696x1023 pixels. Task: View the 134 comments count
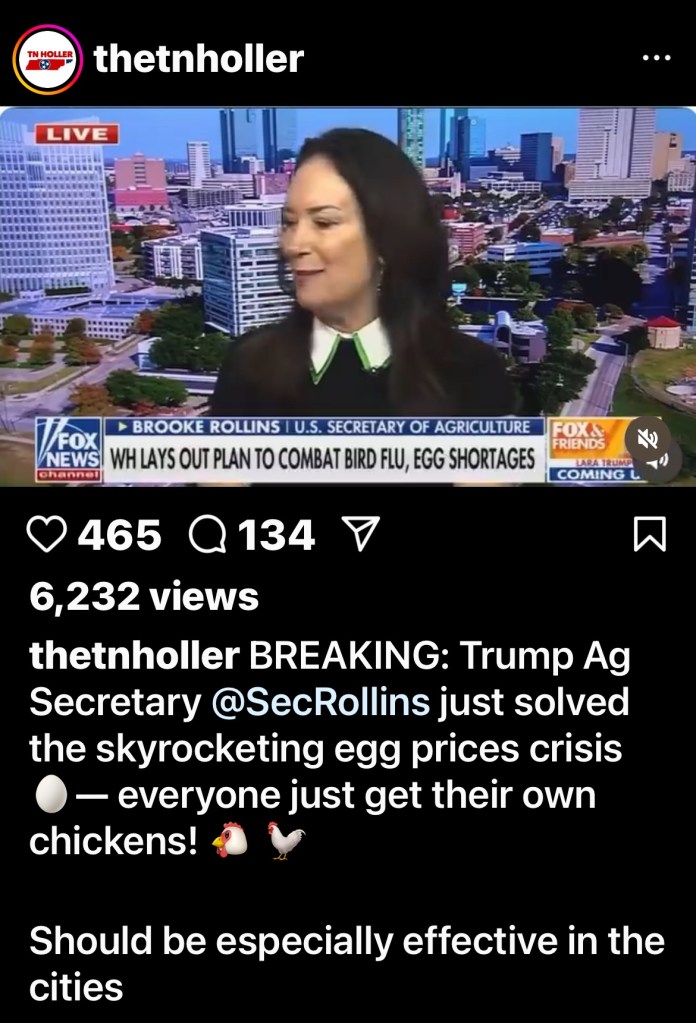tap(277, 535)
